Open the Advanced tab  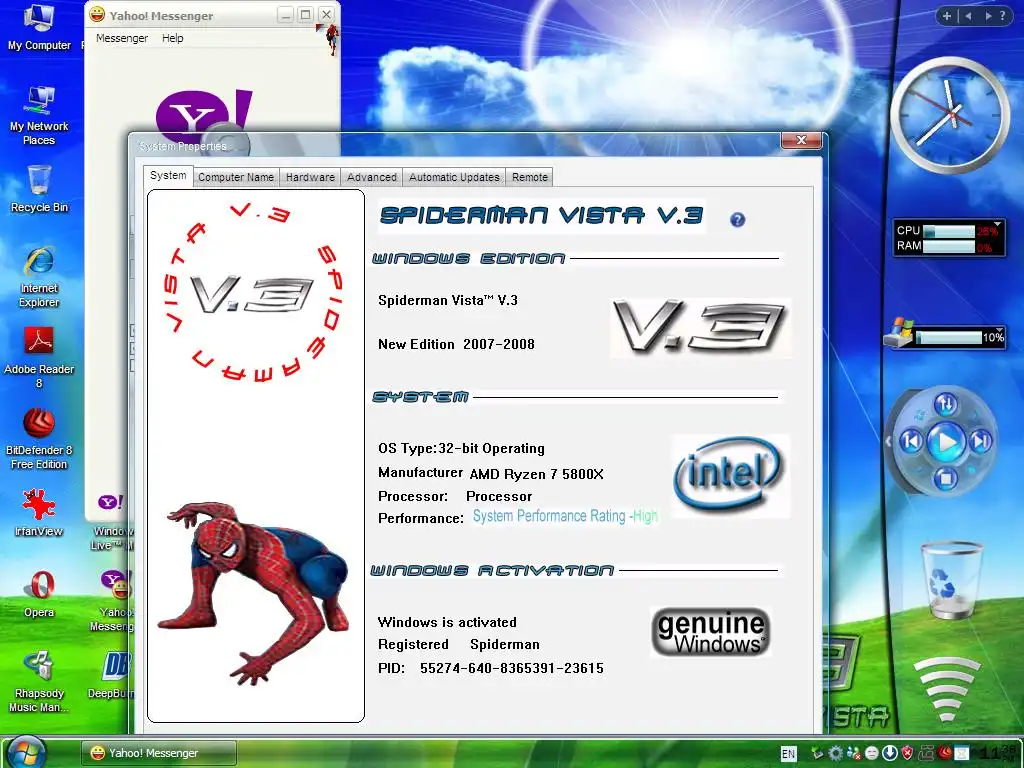click(x=372, y=177)
